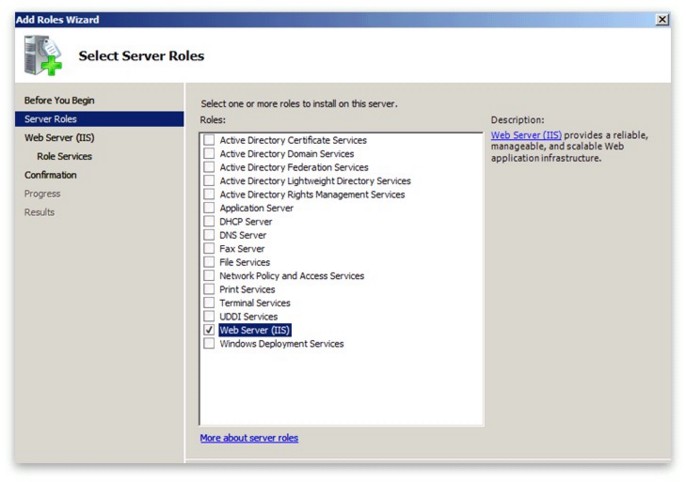Check Active Directory Certificate Services checkbox

point(209,140)
